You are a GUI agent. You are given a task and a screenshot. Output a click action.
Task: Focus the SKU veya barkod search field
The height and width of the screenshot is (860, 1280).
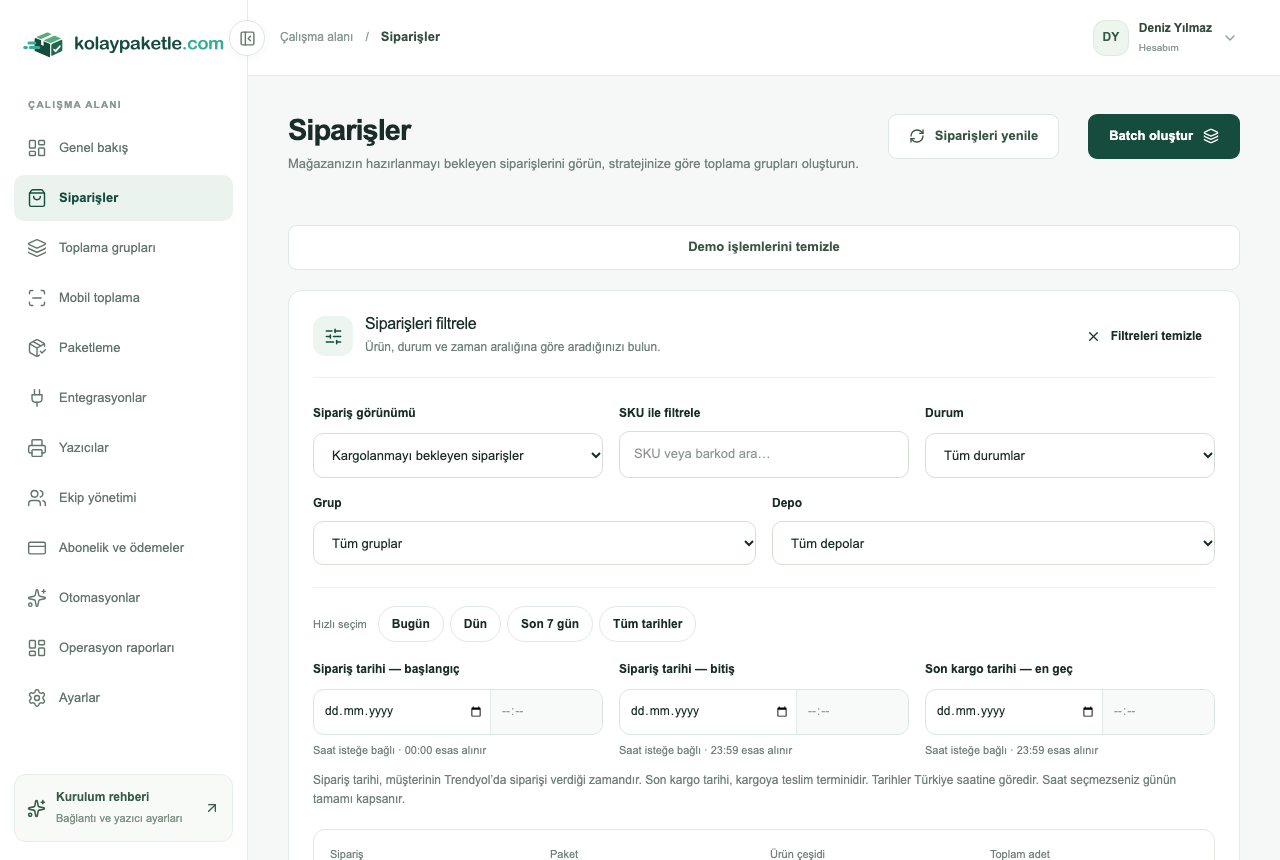pos(764,454)
